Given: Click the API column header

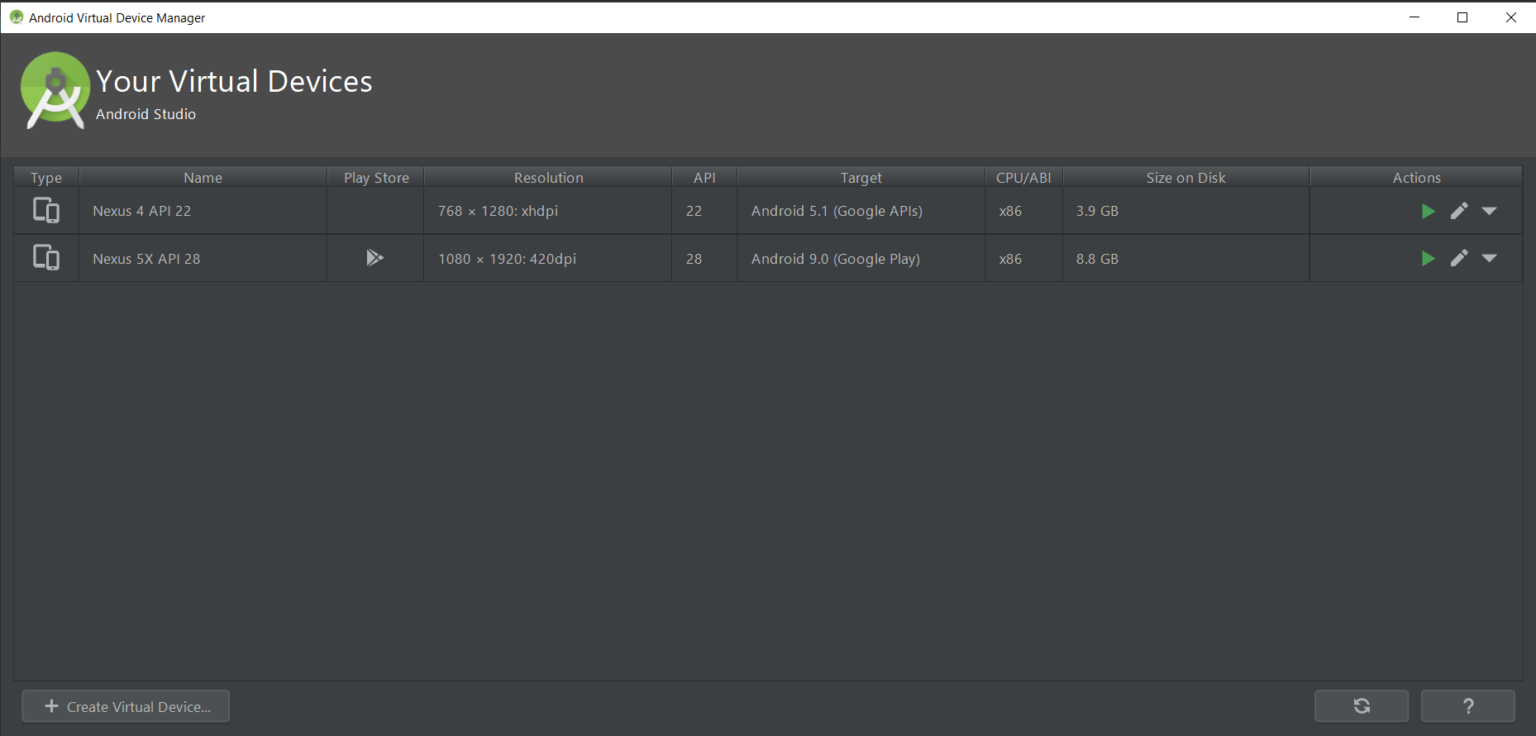Looking at the screenshot, I should (x=704, y=177).
